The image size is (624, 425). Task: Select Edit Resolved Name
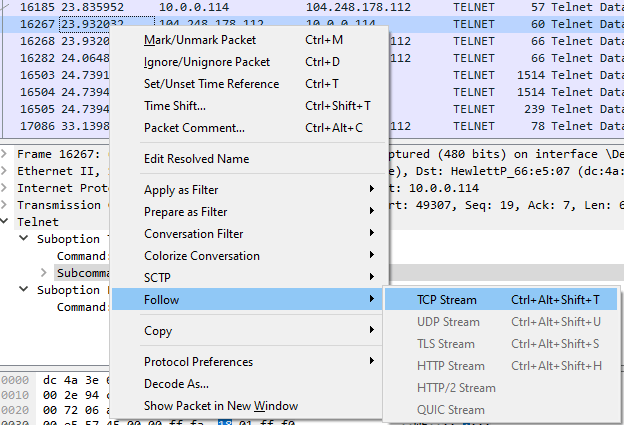(196, 159)
